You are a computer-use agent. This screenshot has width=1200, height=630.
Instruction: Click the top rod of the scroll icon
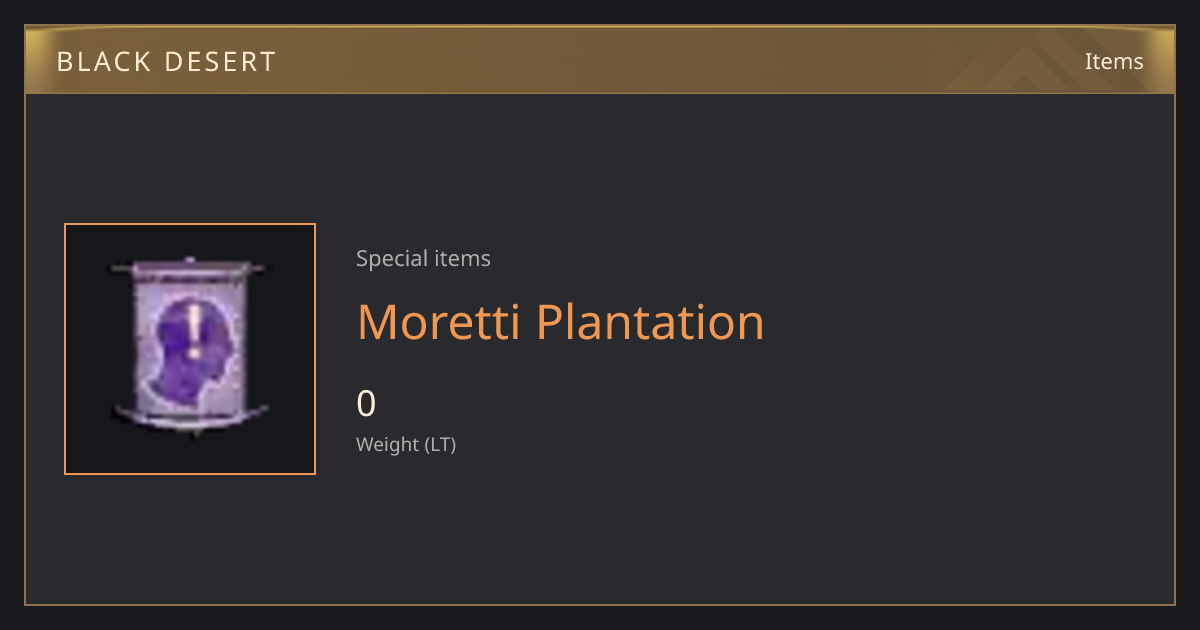click(x=190, y=268)
